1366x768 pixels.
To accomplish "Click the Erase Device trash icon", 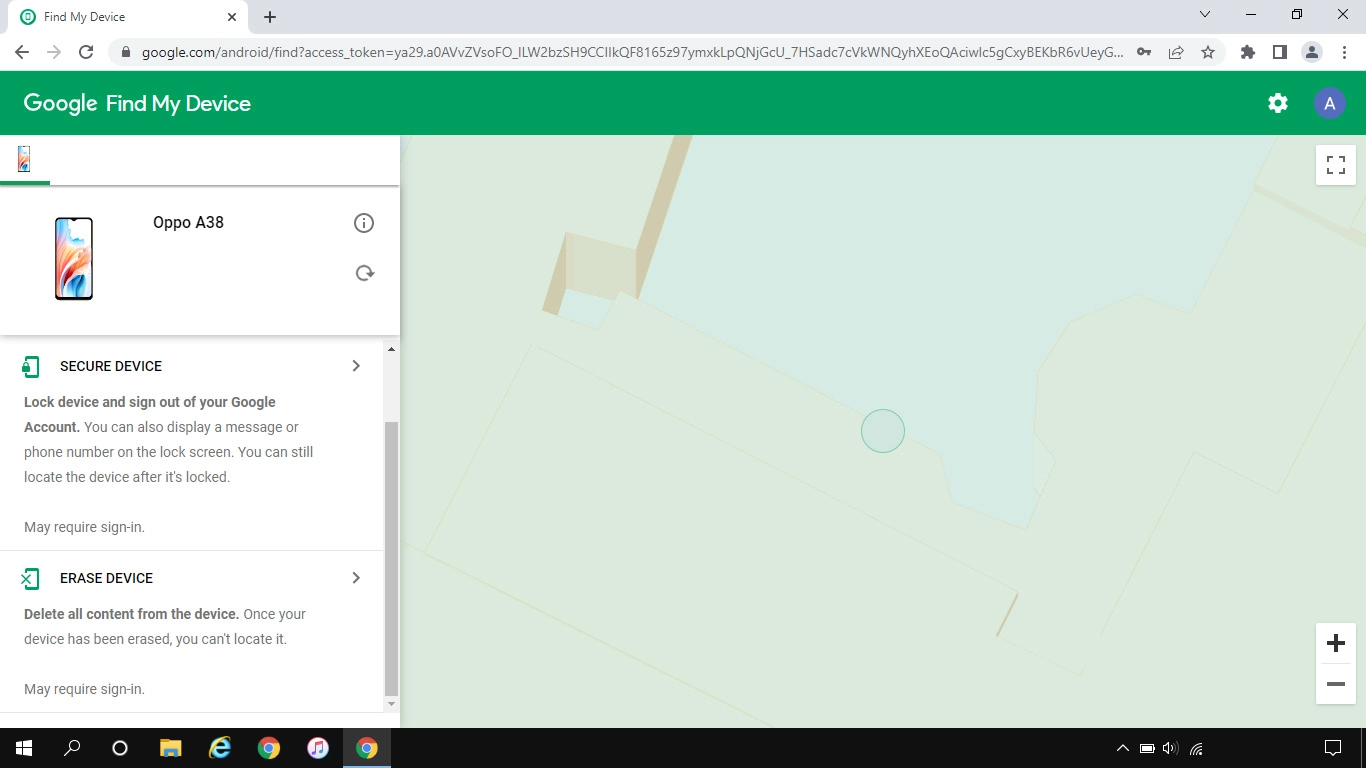I will tap(30, 578).
